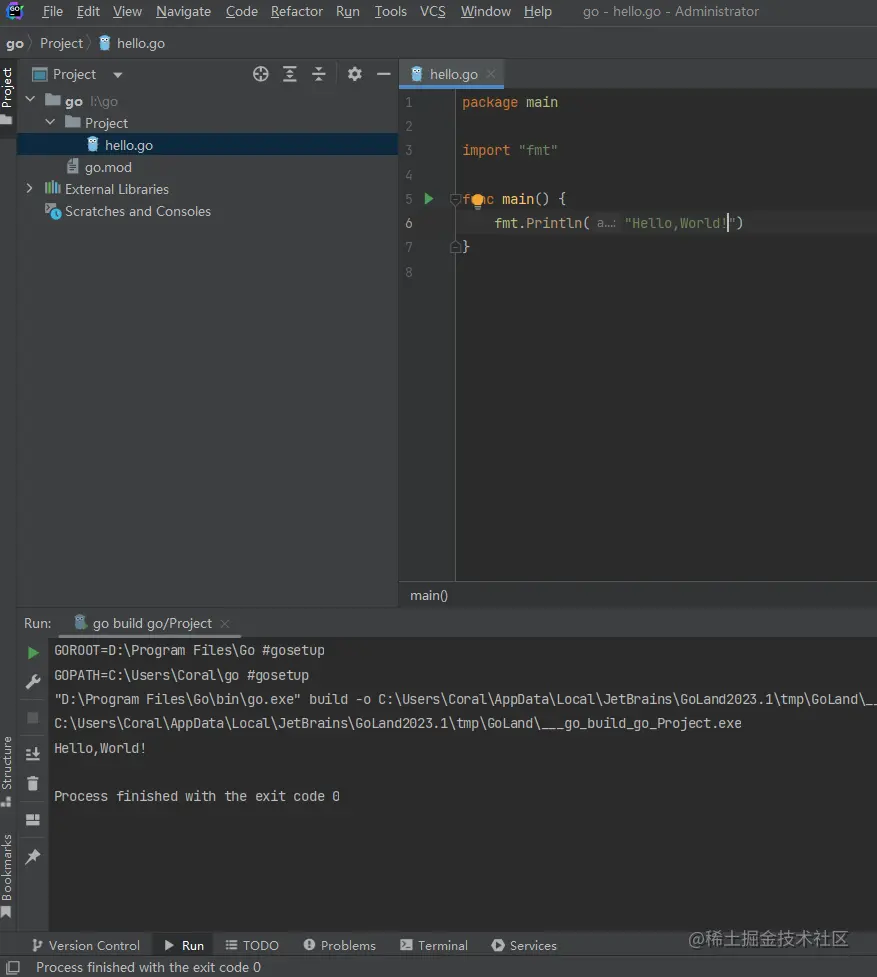The height and width of the screenshot is (977, 877).
Task: Click the hello.go breadcrumb in navigation bar
Action: 132,44
